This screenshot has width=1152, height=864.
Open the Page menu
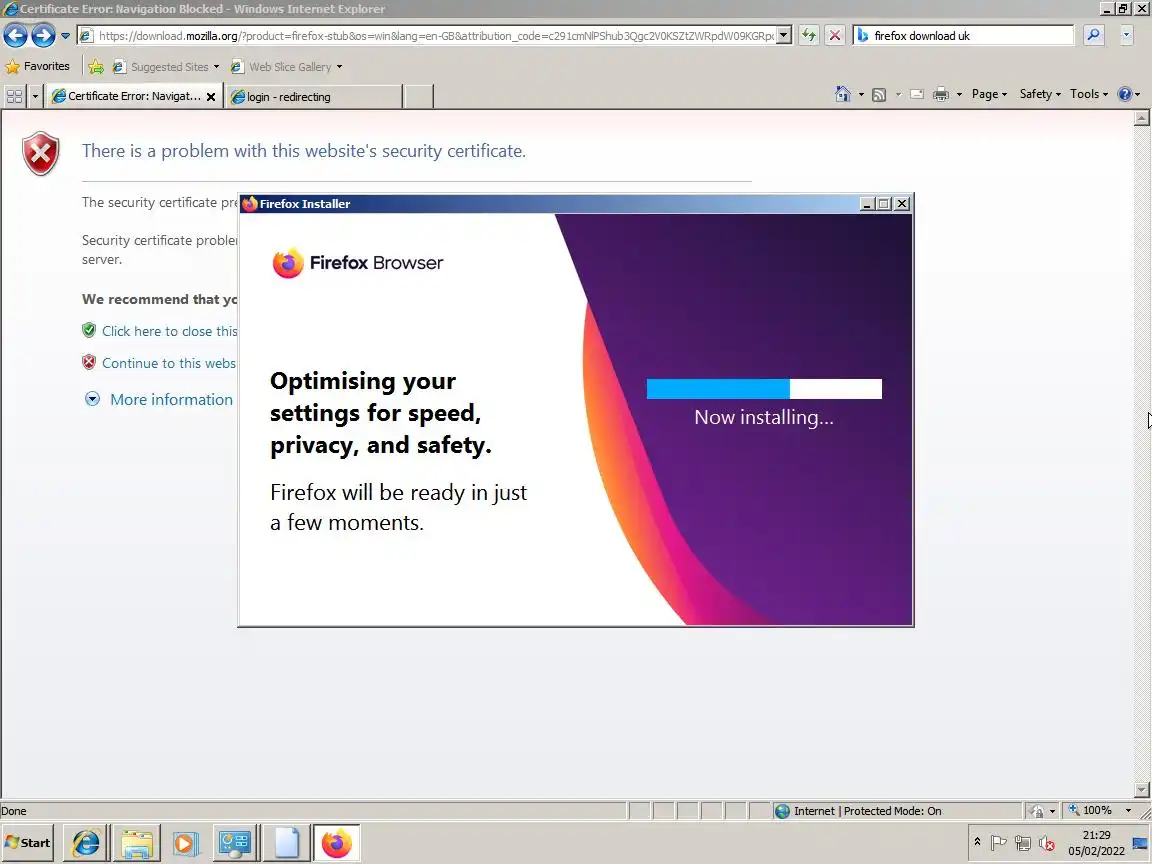pos(989,94)
